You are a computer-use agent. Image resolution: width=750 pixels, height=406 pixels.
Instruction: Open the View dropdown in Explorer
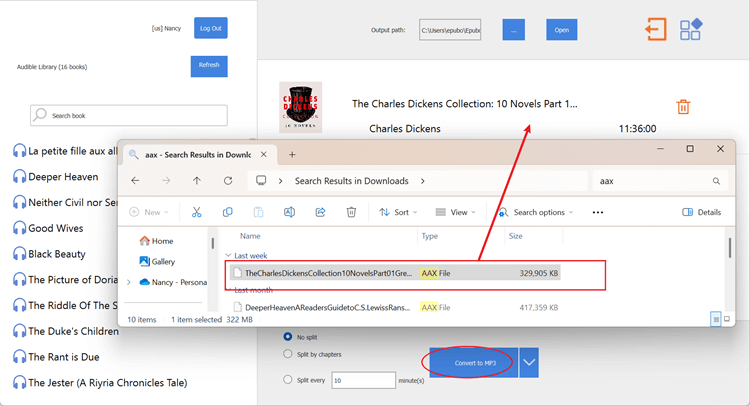pos(455,212)
